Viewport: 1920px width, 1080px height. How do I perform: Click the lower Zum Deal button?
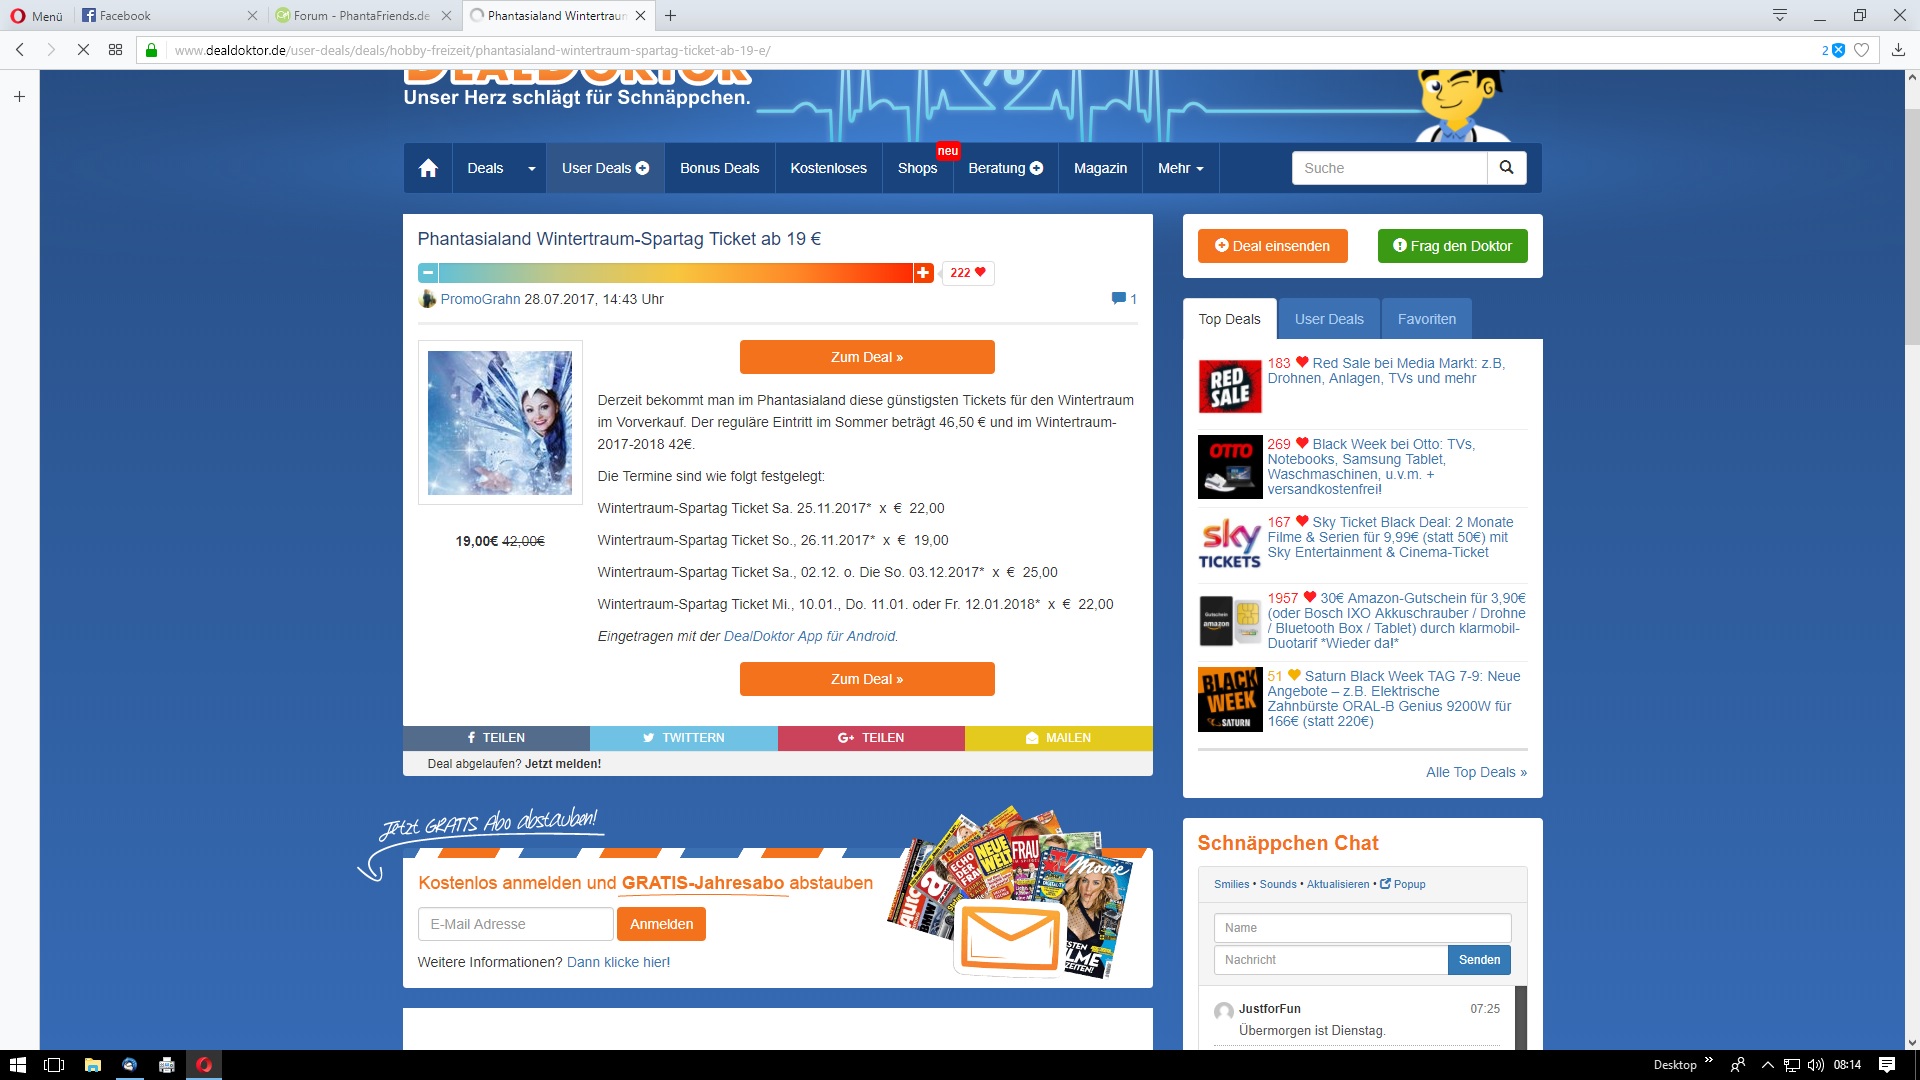tap(867, 679)
